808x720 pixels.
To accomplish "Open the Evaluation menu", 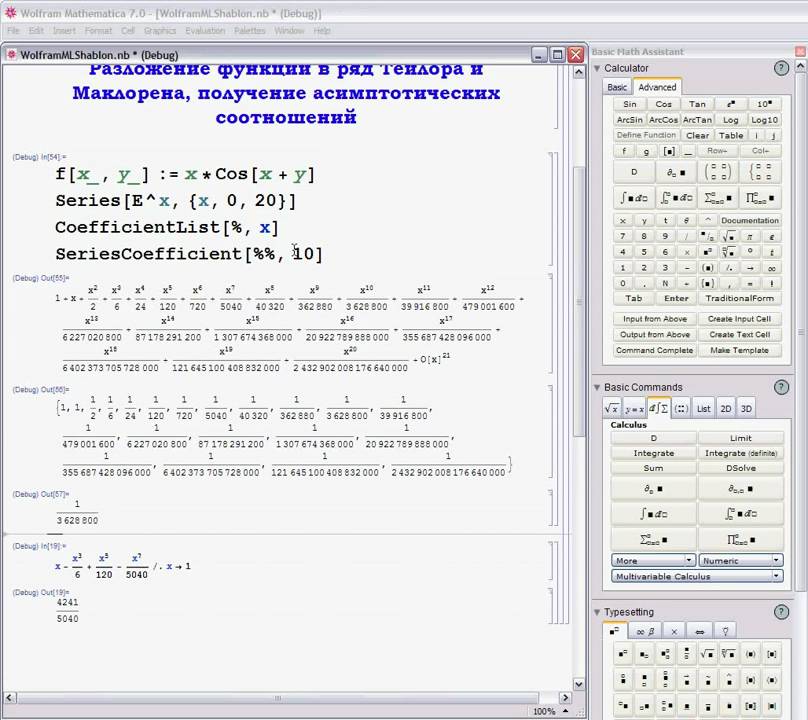I will pyautogui.click(x=205, y=31).
